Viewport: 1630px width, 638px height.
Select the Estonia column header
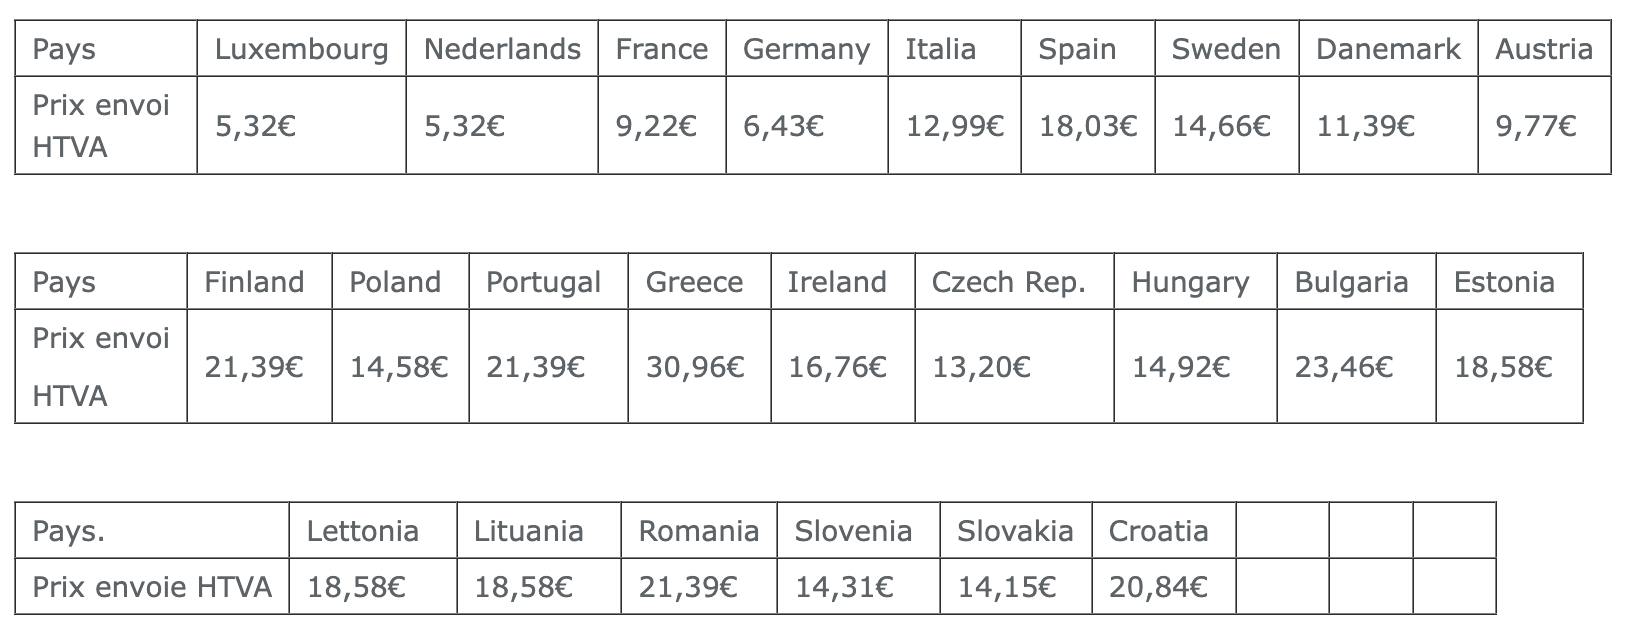click(x=1510, y=282)
